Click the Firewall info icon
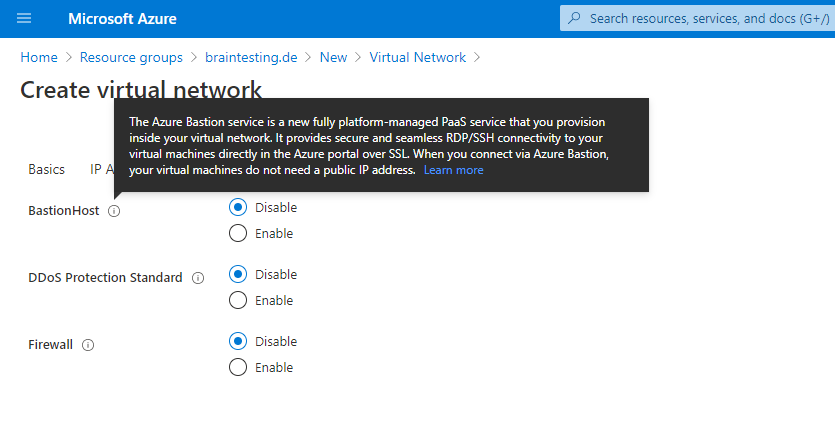Image resolution: width=835 pixels, height=423 pixels. click(88, 345)
